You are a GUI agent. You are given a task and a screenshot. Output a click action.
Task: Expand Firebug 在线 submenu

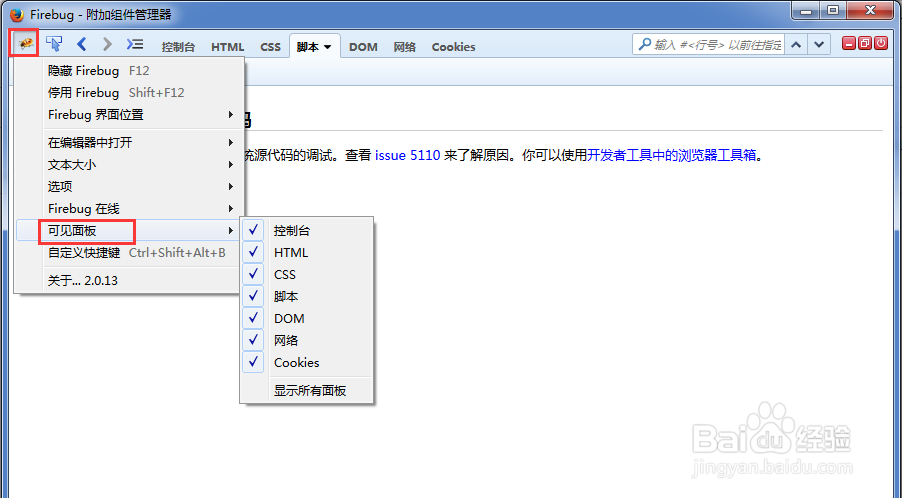pos(128,208)
